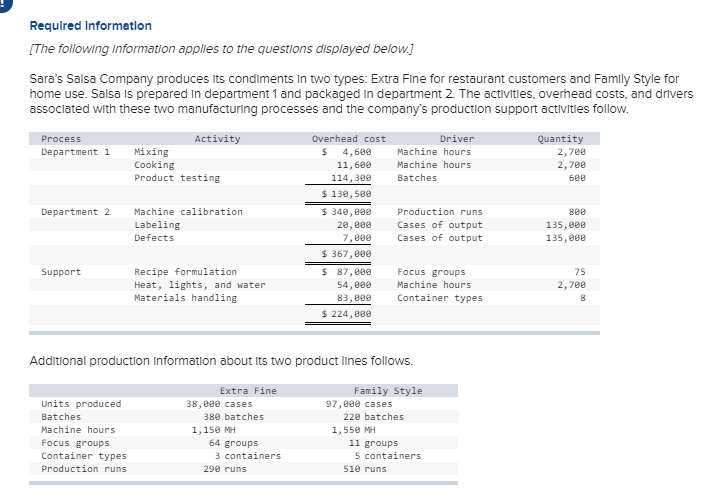Click the 'Production runs' driver cell
The height and width of the screenshot is (503, 708).
(440, 212)
